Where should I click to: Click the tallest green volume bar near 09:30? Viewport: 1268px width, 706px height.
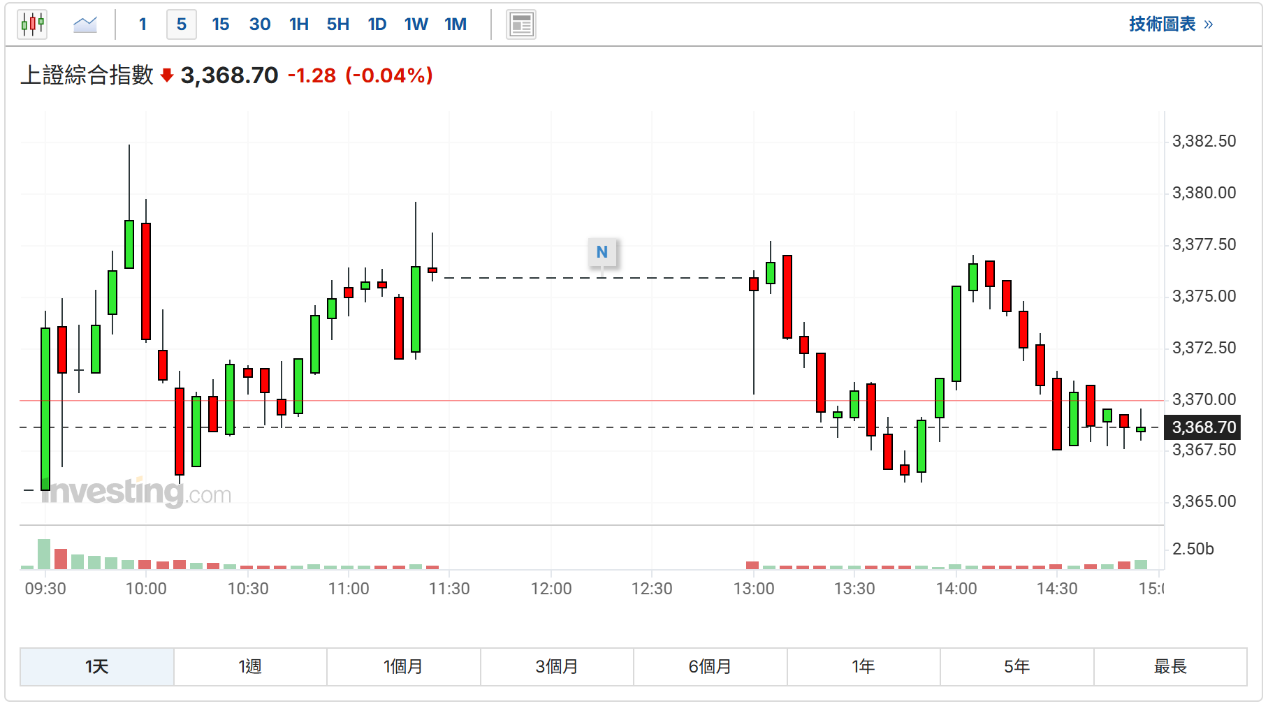[x=43, y=554]
